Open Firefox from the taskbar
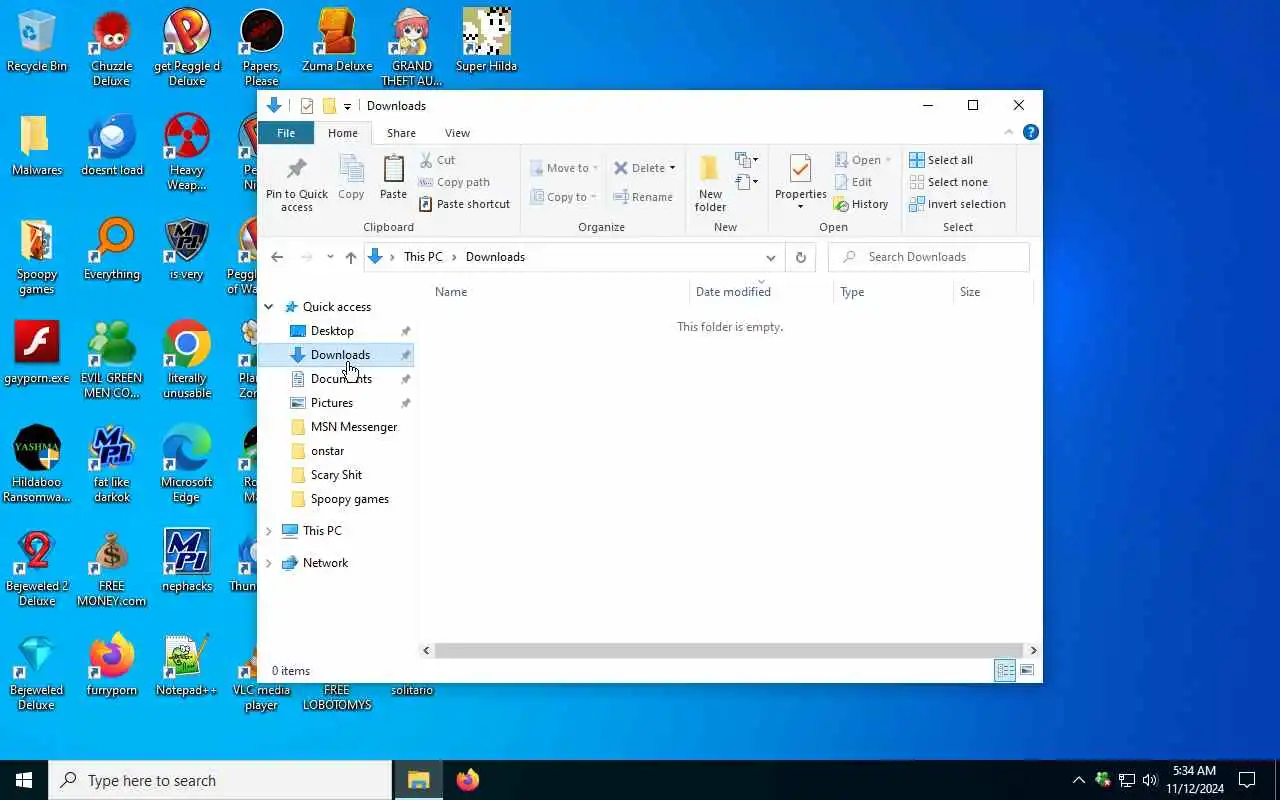Screen dimensions: 1280x800 (x=467, y=780)
